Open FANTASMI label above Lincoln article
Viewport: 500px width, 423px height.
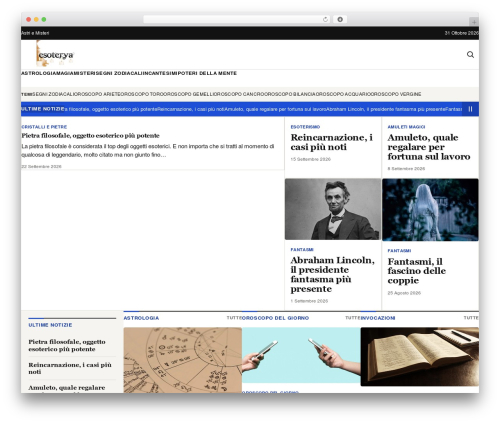302,250
